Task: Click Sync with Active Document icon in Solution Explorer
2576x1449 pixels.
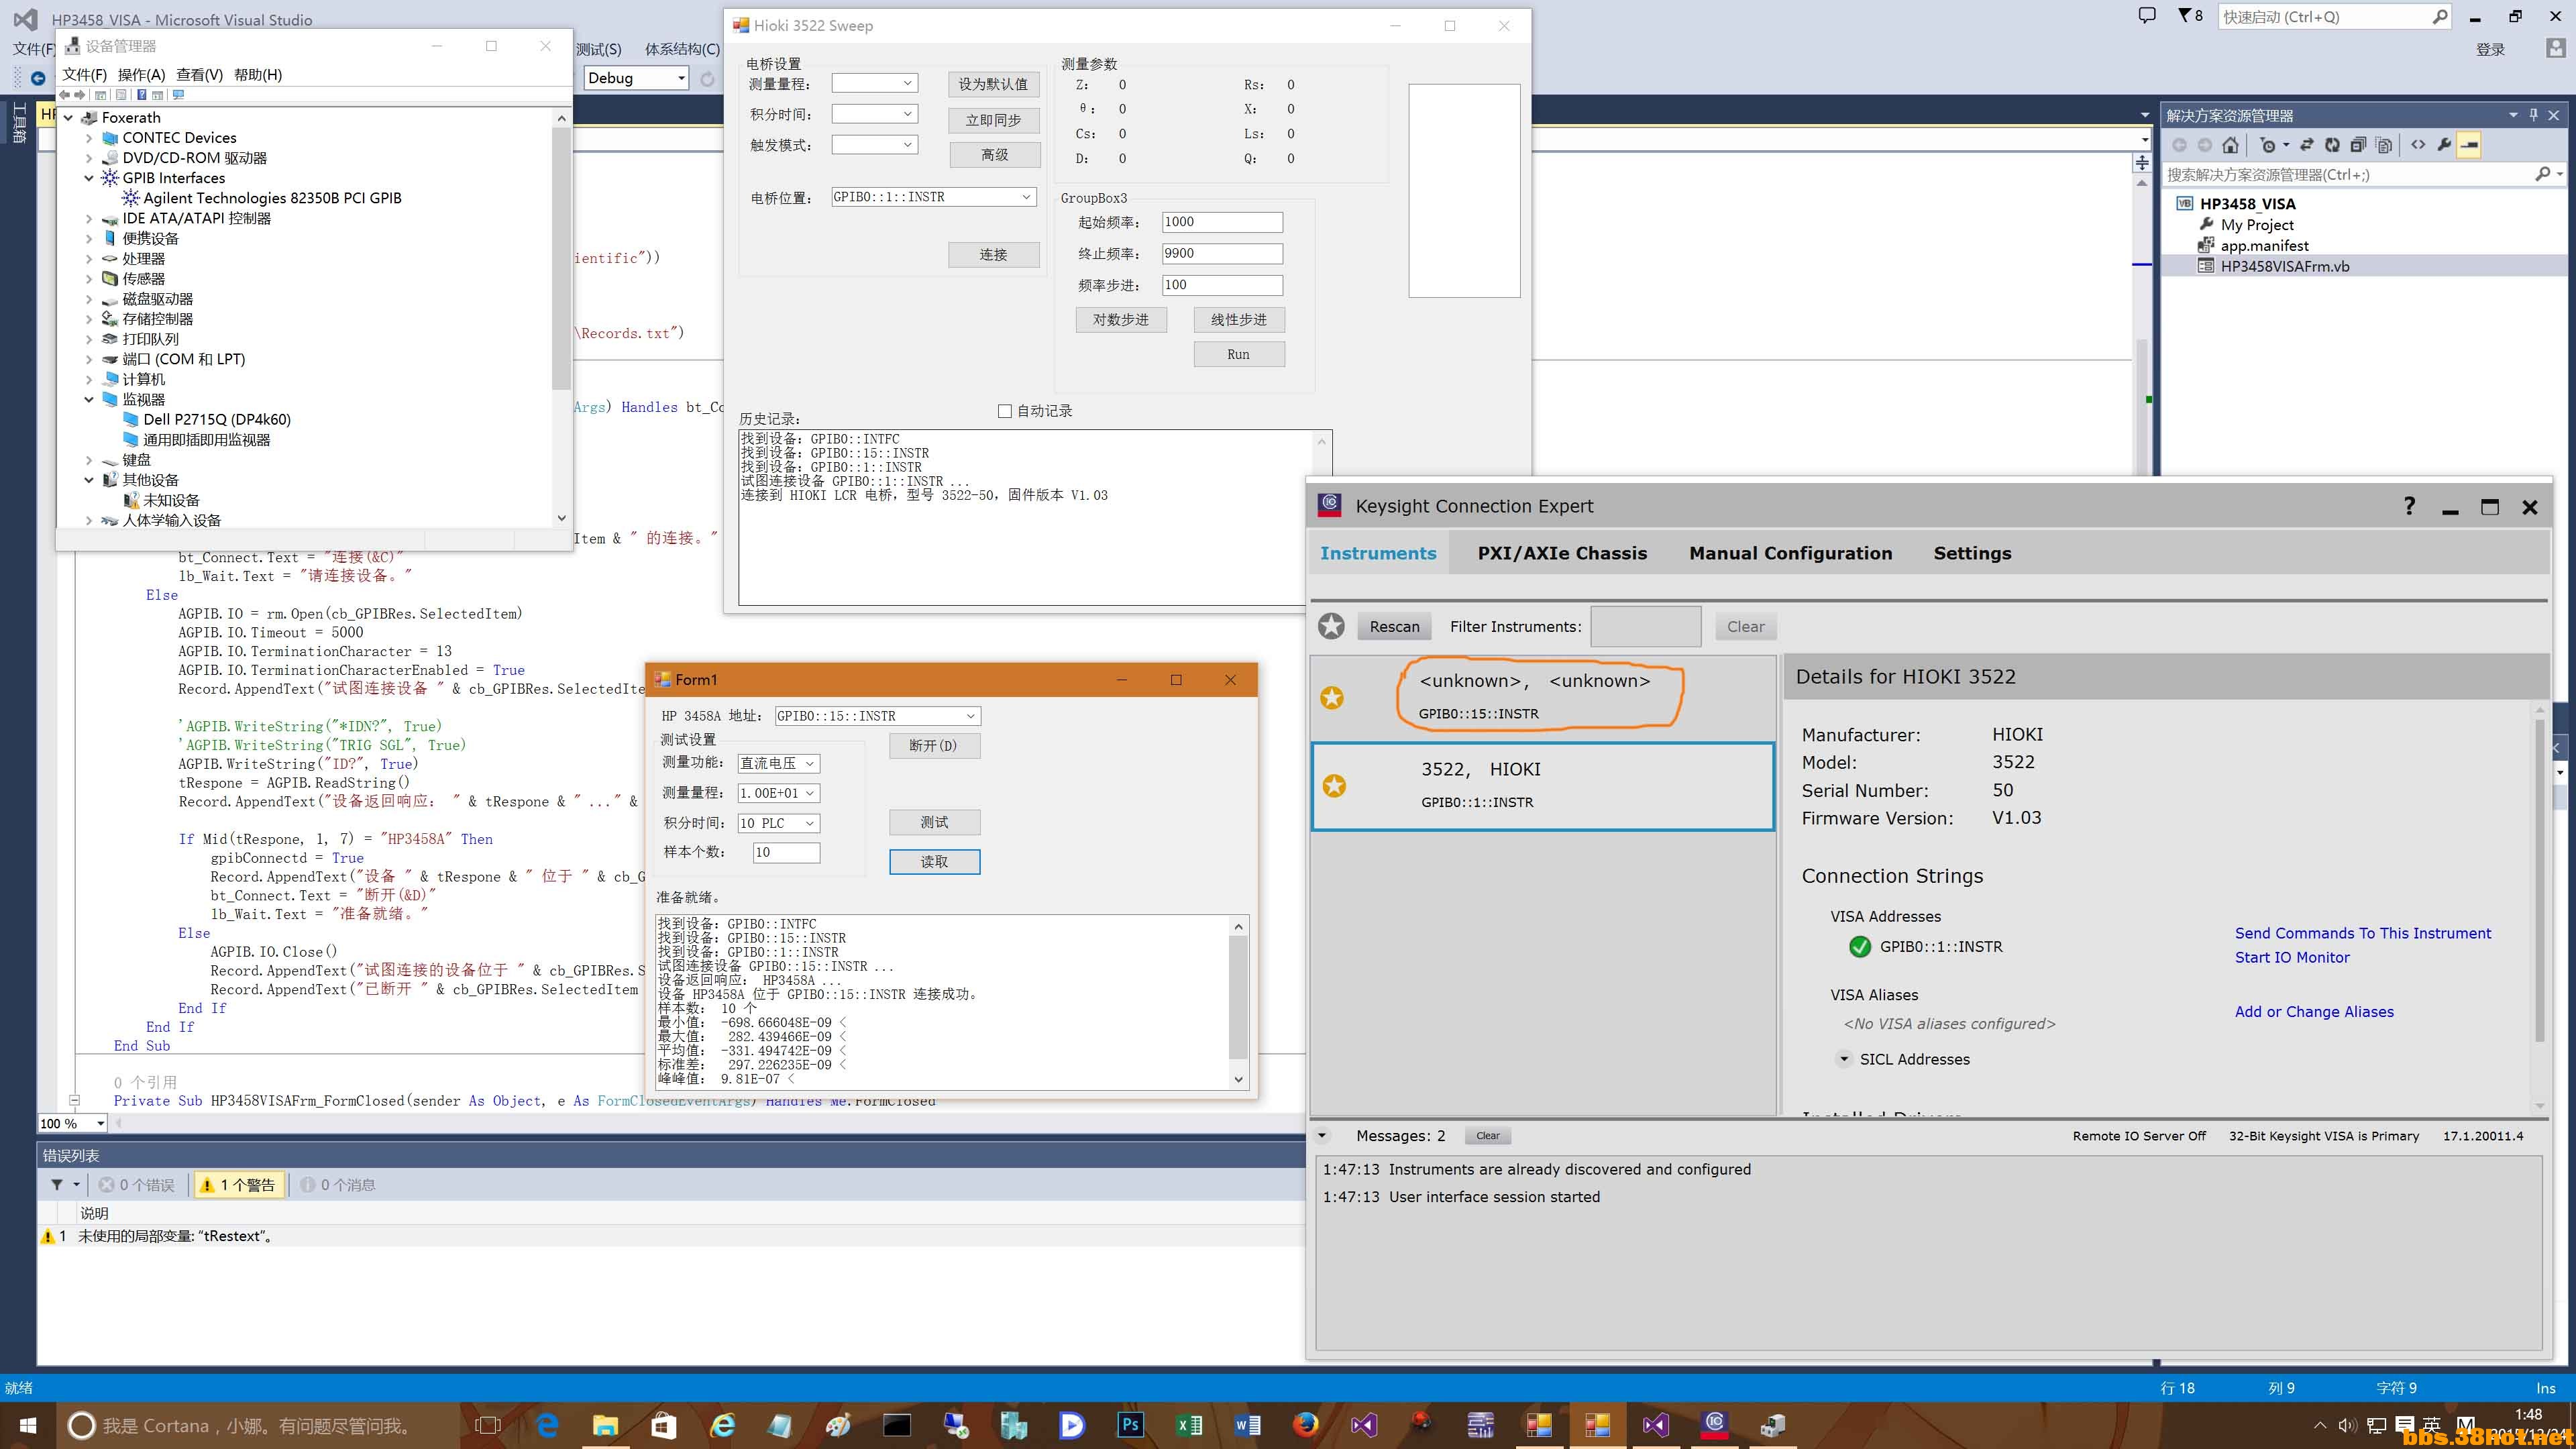Action: pos(2307,145)
